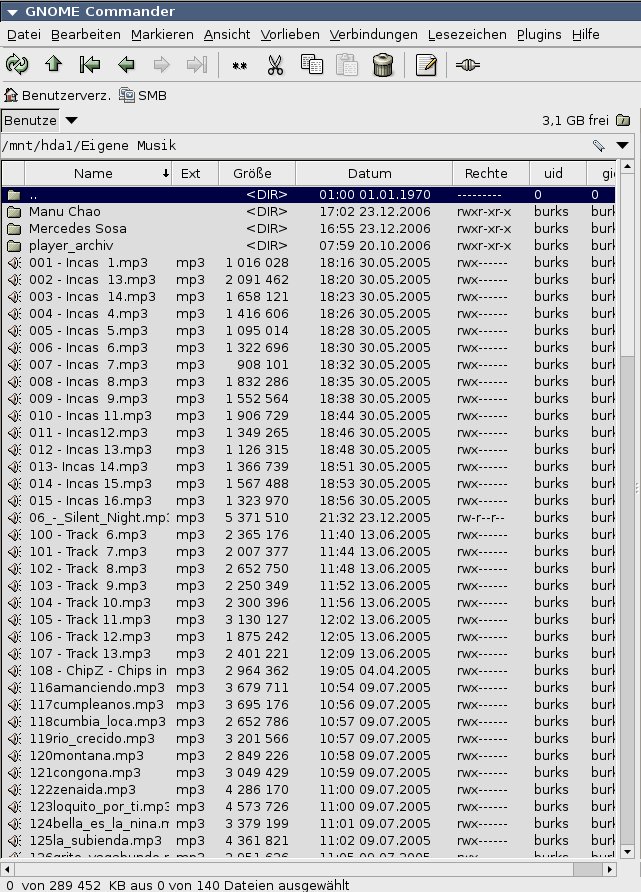Open the Datei menu

pyautogui.click(x=24, y=35)
